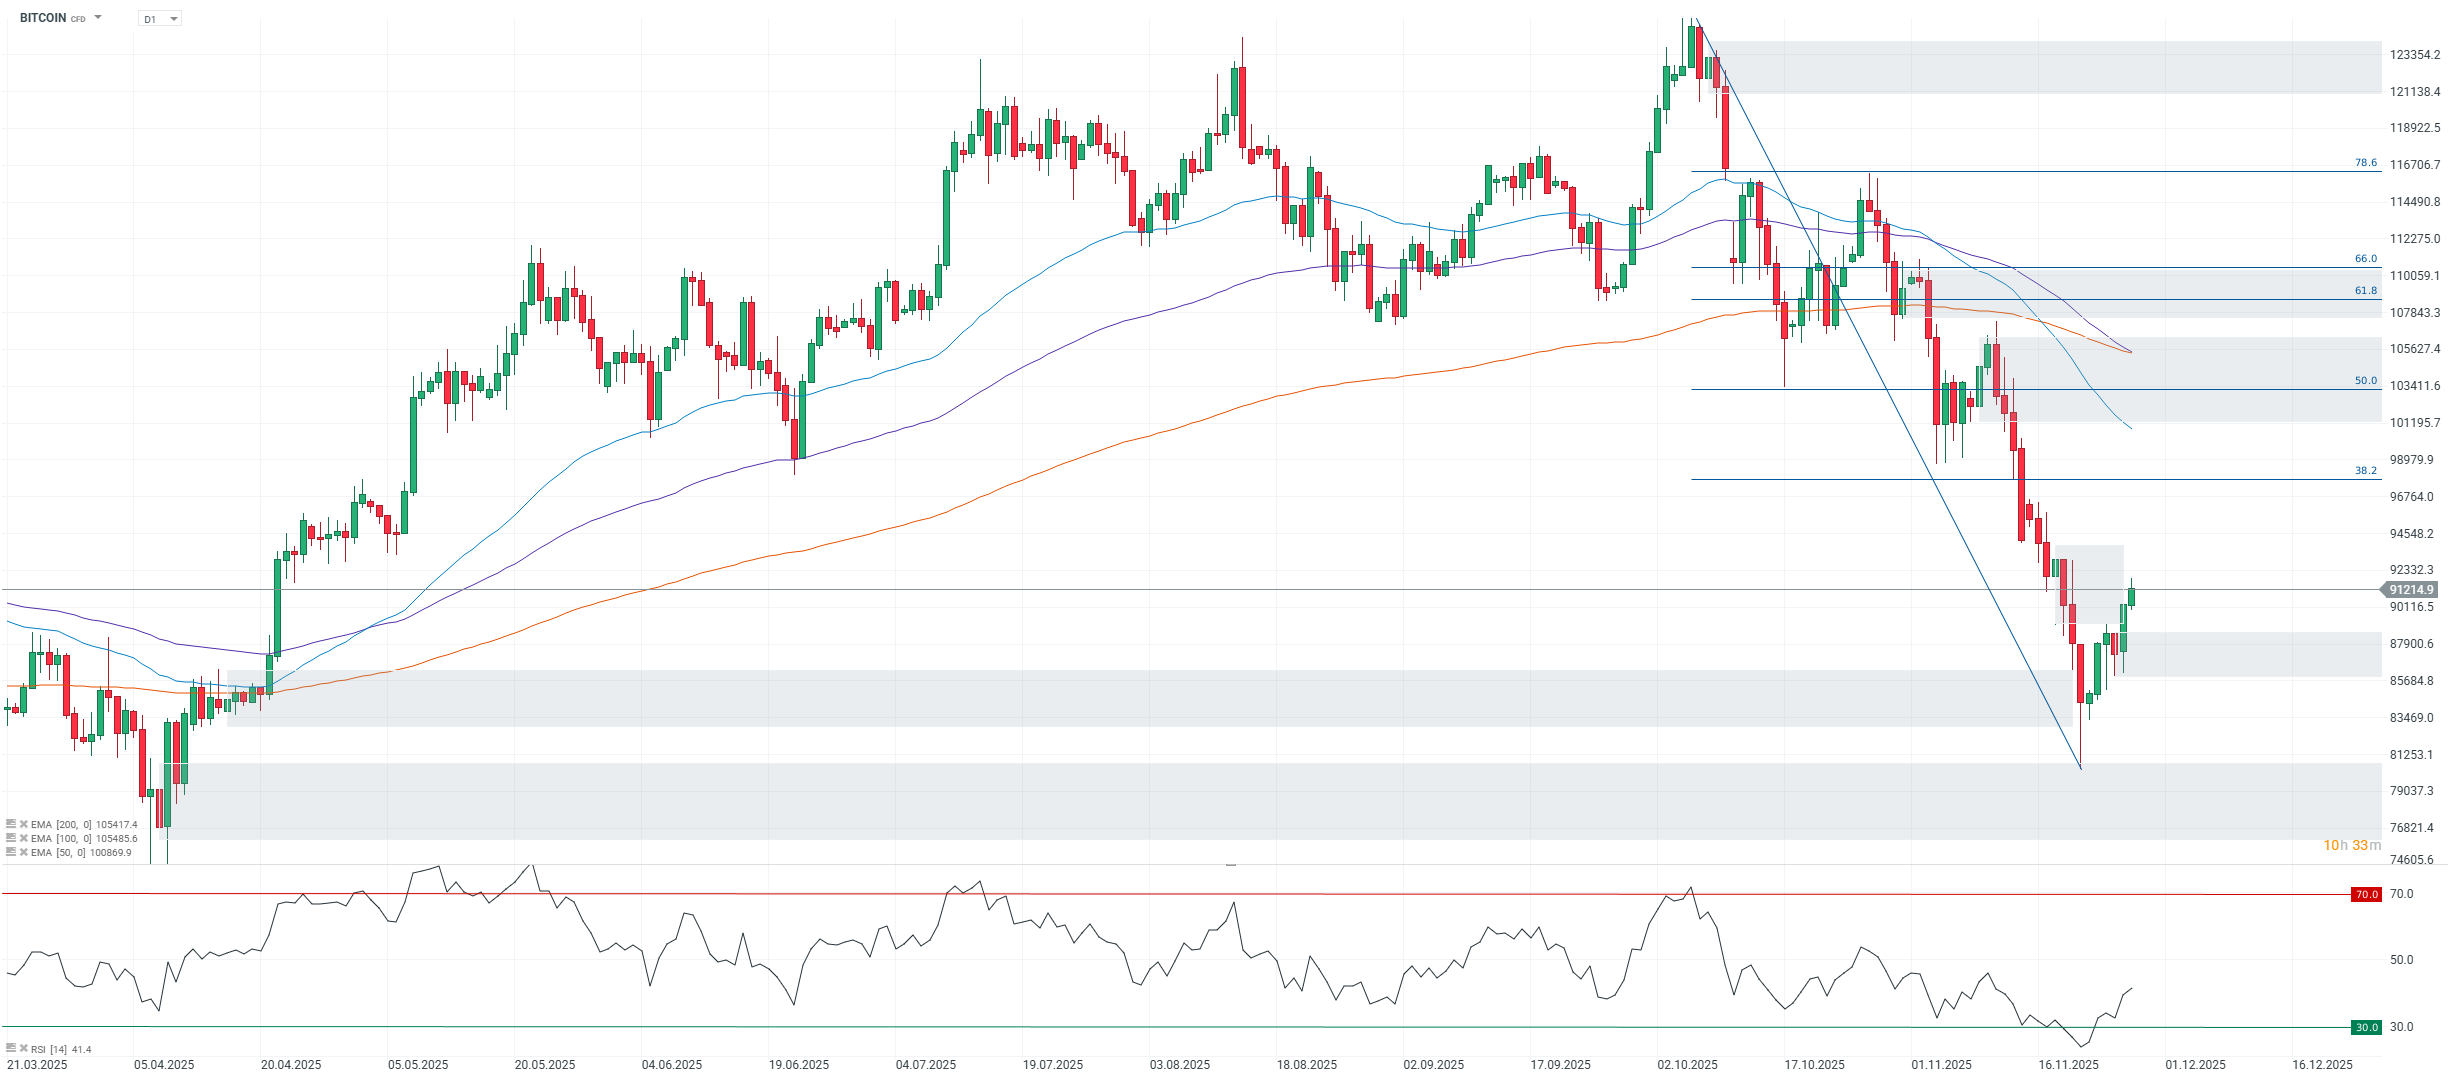Open settings icon for EMA 50 indicator
The image size is (2450, 1083).
(x=11, y=852)
